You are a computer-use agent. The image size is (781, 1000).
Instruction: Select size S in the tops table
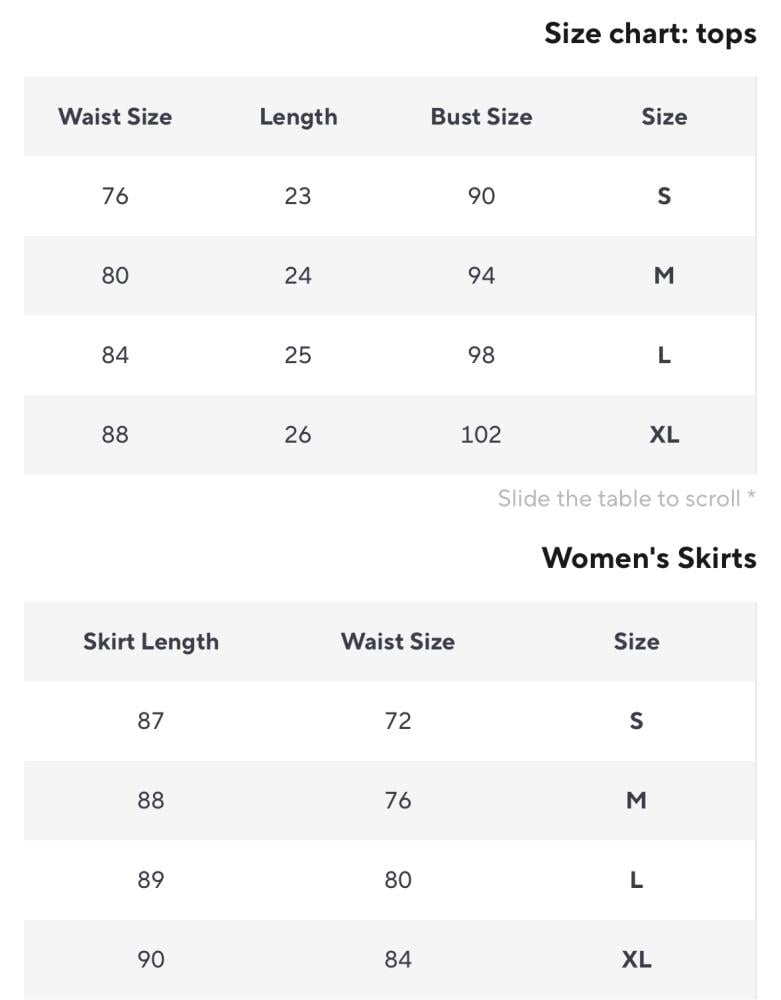coord(664,196)
